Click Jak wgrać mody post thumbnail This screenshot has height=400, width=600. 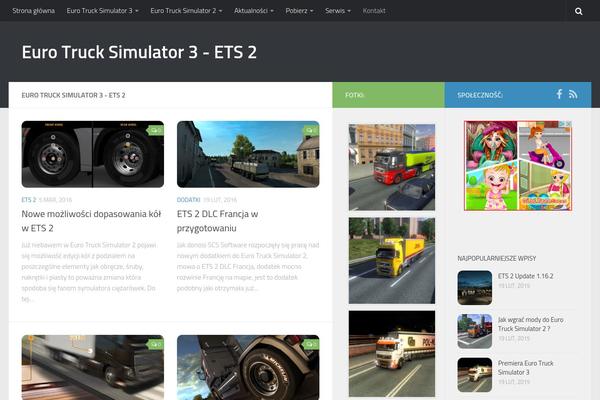[x=474, y=331]
